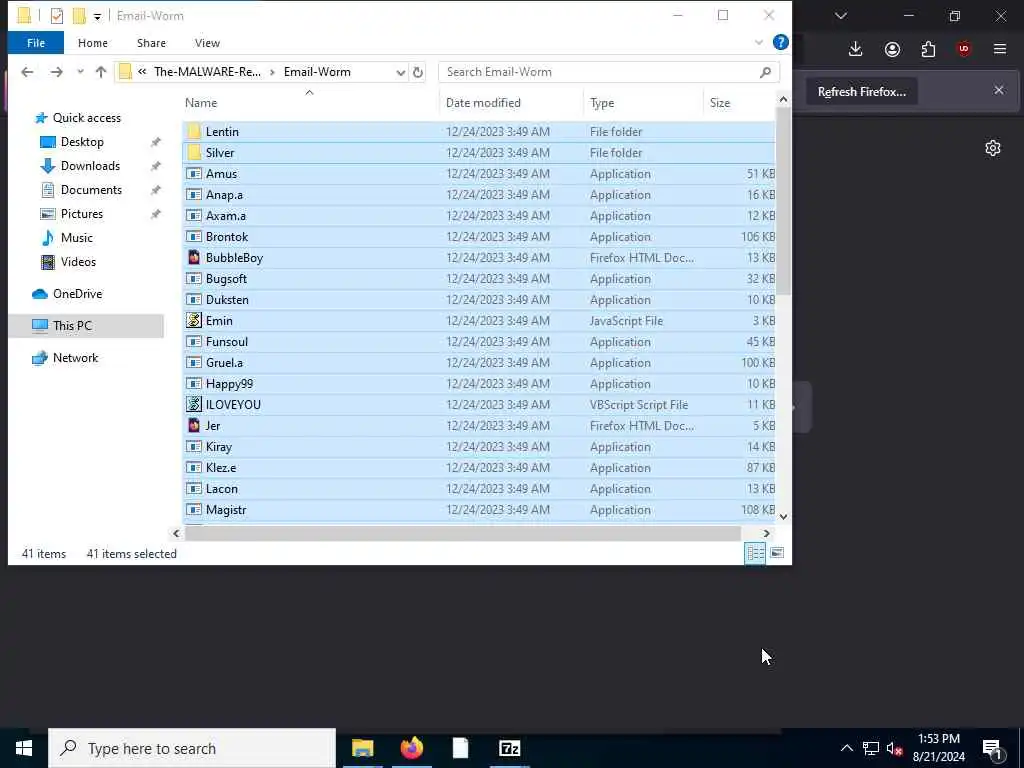Go back with the back arrow
This screenshot has width=1024, height=768.
pyautogui.click(x=27, y=72)
